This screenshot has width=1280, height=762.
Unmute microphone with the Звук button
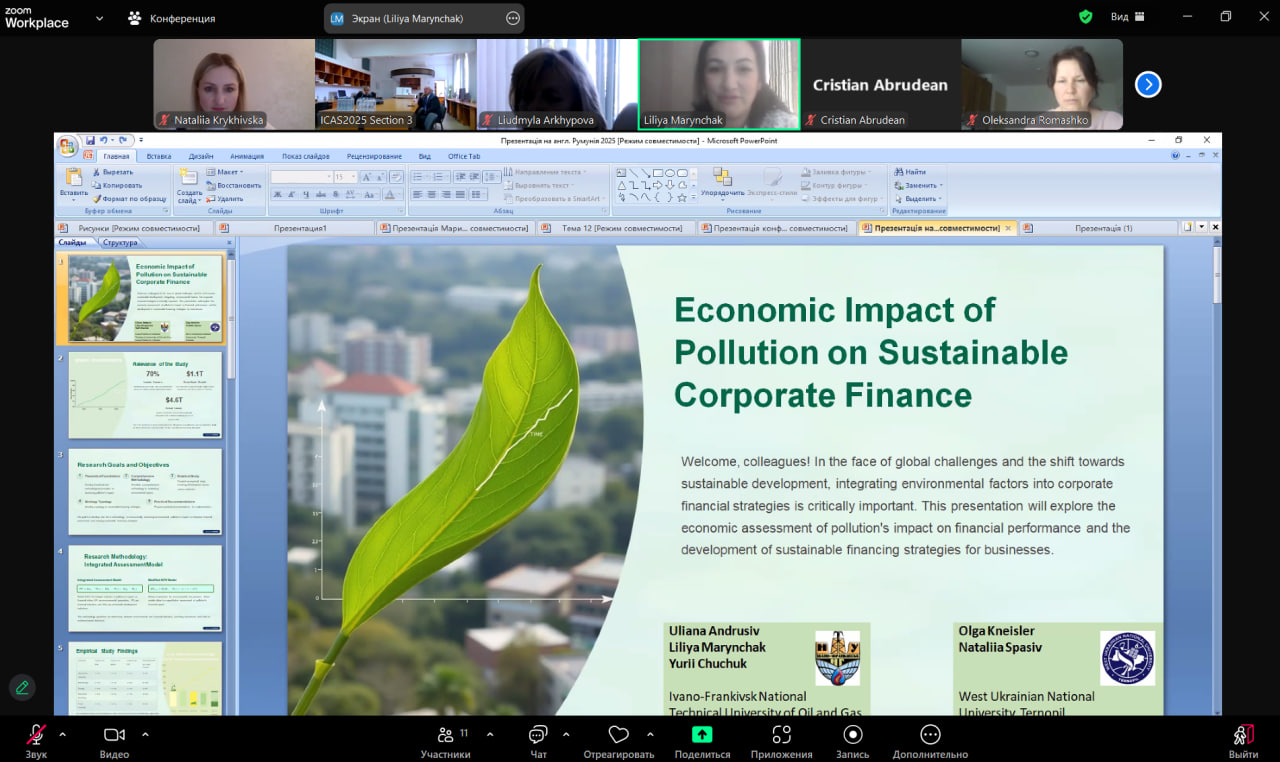pos(36,741)
